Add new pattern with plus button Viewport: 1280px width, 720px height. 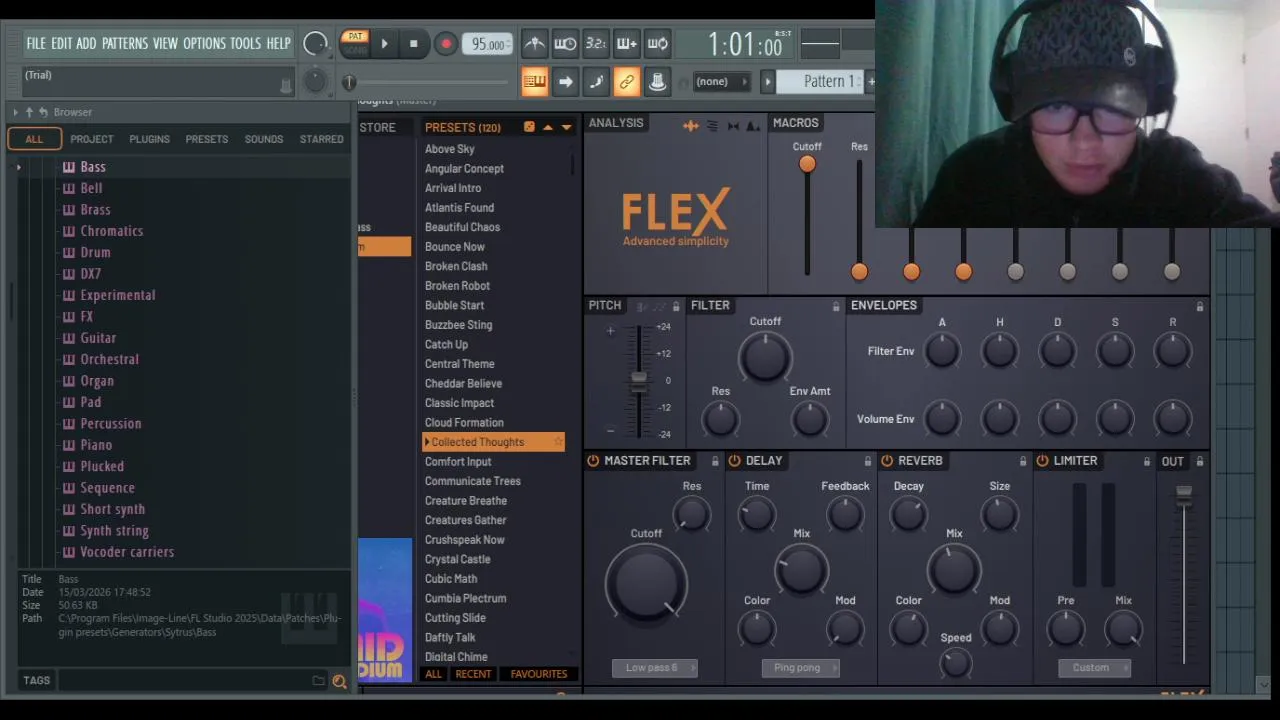coord(870,82)
